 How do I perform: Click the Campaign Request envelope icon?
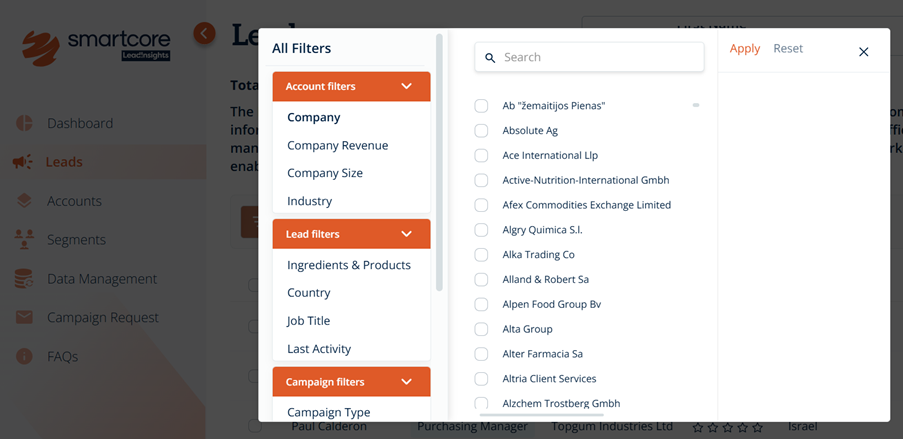pos(25,318)
